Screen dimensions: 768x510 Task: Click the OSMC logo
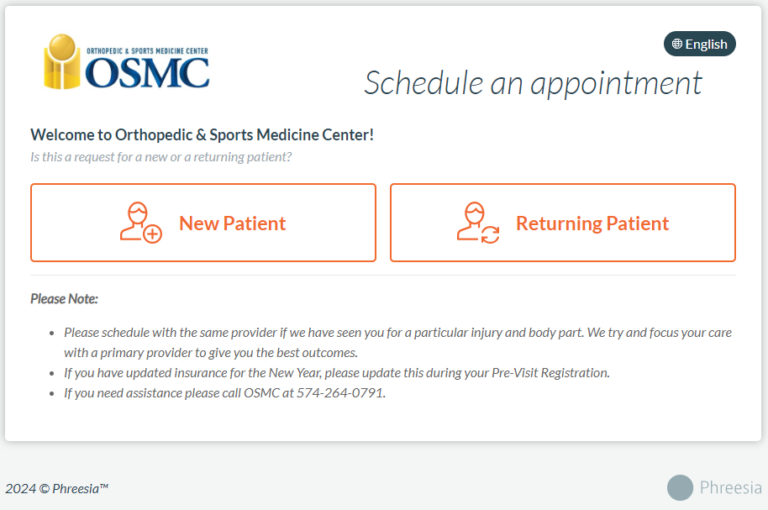click(127, 62)
